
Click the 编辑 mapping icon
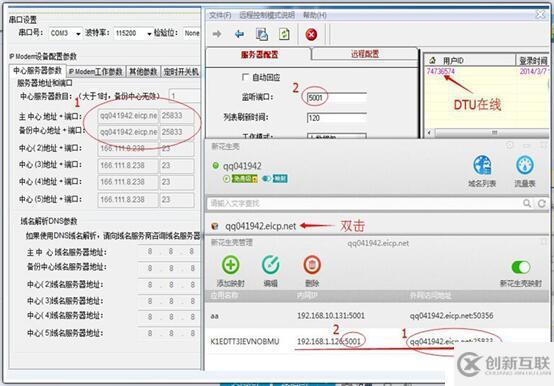pos(270,265)
